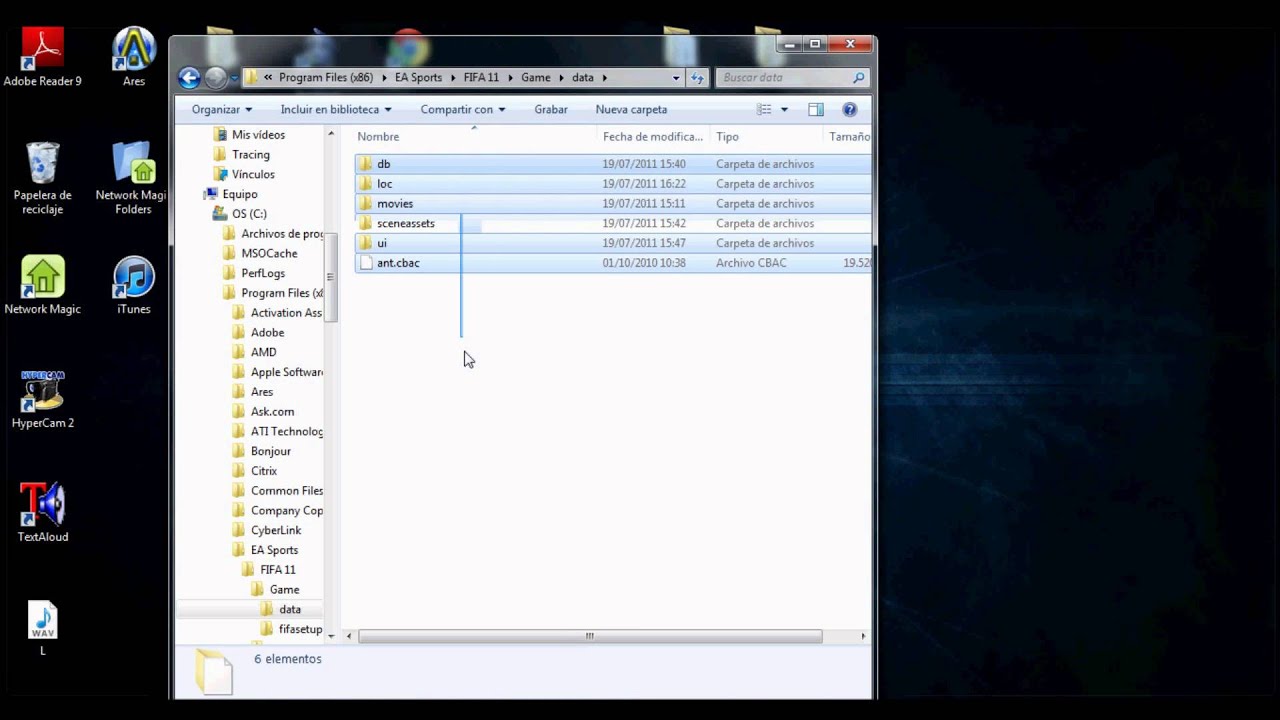Select Mis vídeos in navigation tree
The image size is (1280, 720).
coord(258,135)
